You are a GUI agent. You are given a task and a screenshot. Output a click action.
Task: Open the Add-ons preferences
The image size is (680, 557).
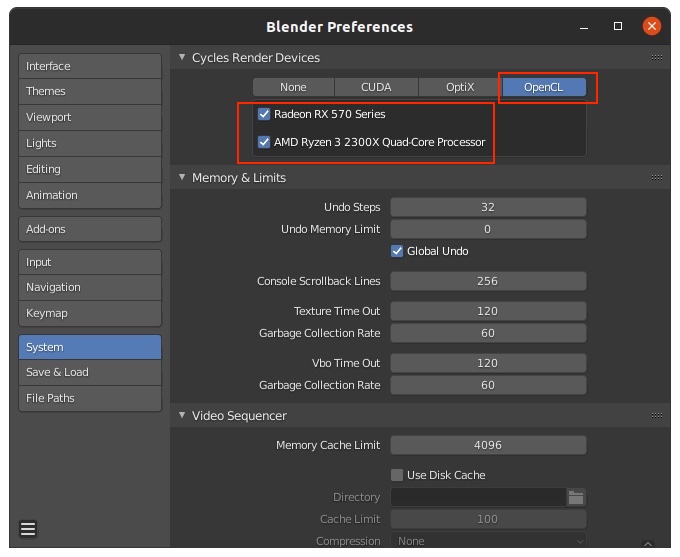[x=90, y=229]
